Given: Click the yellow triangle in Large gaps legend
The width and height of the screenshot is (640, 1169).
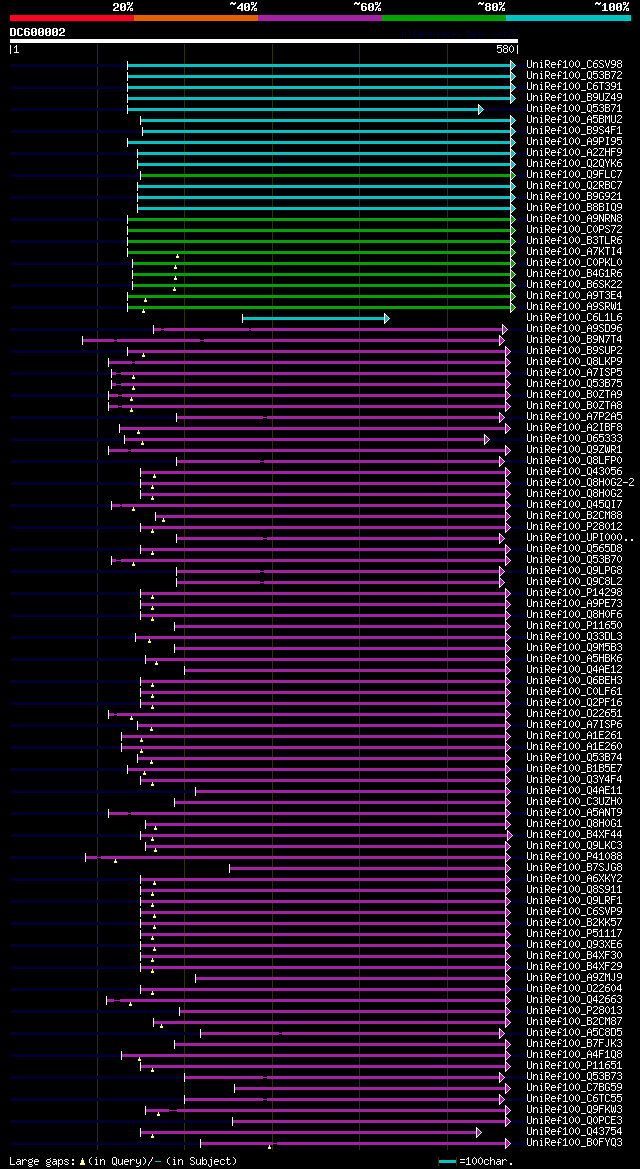Looking at the screenshot, I should 82,1162.
